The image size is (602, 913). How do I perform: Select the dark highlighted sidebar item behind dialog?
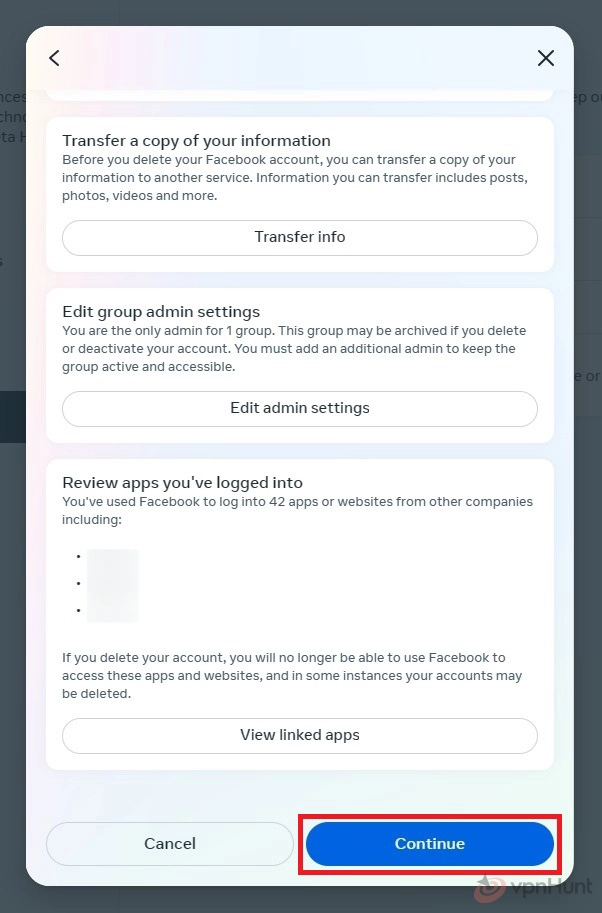coord(13,416)
